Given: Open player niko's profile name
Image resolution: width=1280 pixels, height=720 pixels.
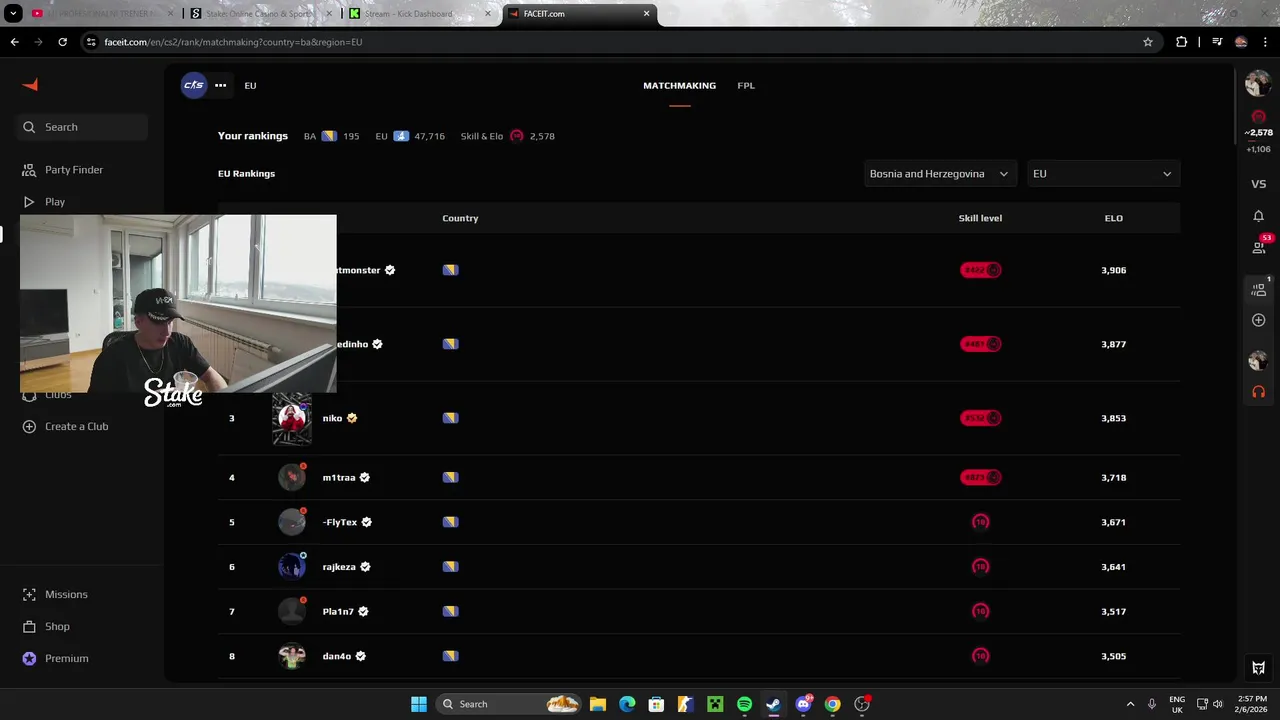Looking at the screenshot, I should pos(332,418).
